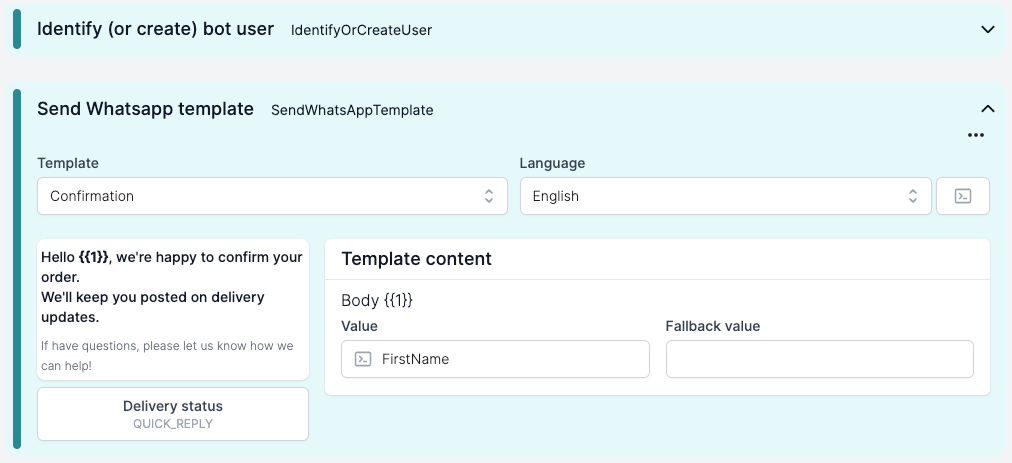Click the variable icon button beside Language
Viewport: 1012px width, 463px height.
(x=962, y=196)
